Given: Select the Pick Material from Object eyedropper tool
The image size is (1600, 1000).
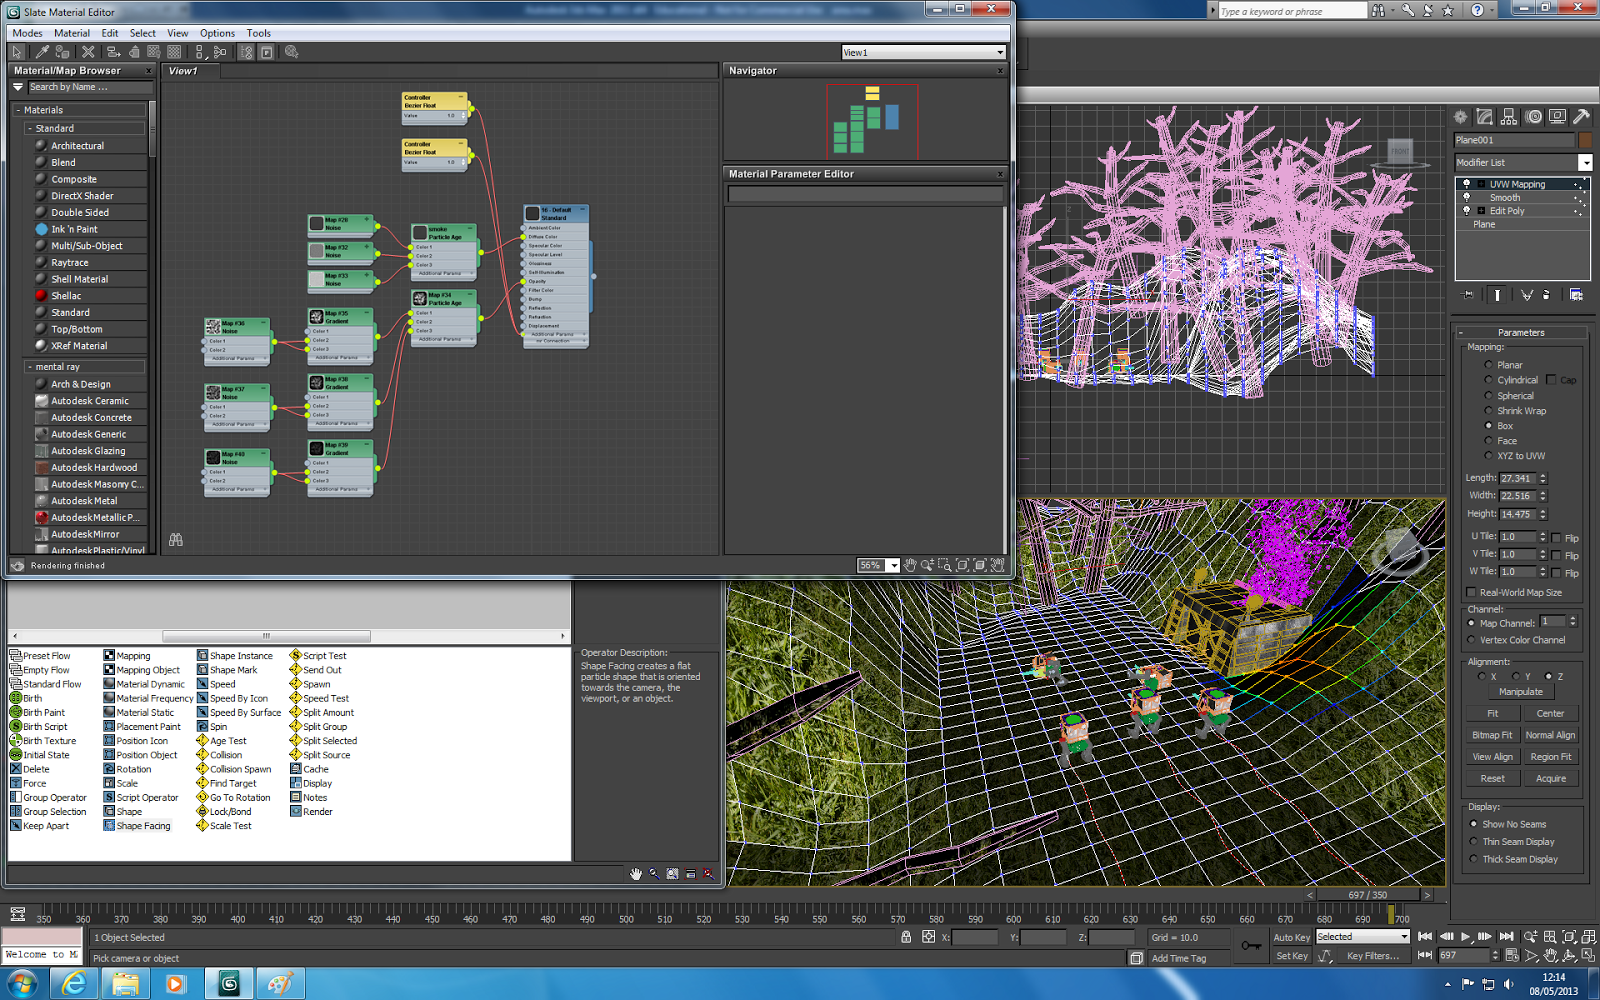Looking at the screenshot, I should (x=43, y=51).
